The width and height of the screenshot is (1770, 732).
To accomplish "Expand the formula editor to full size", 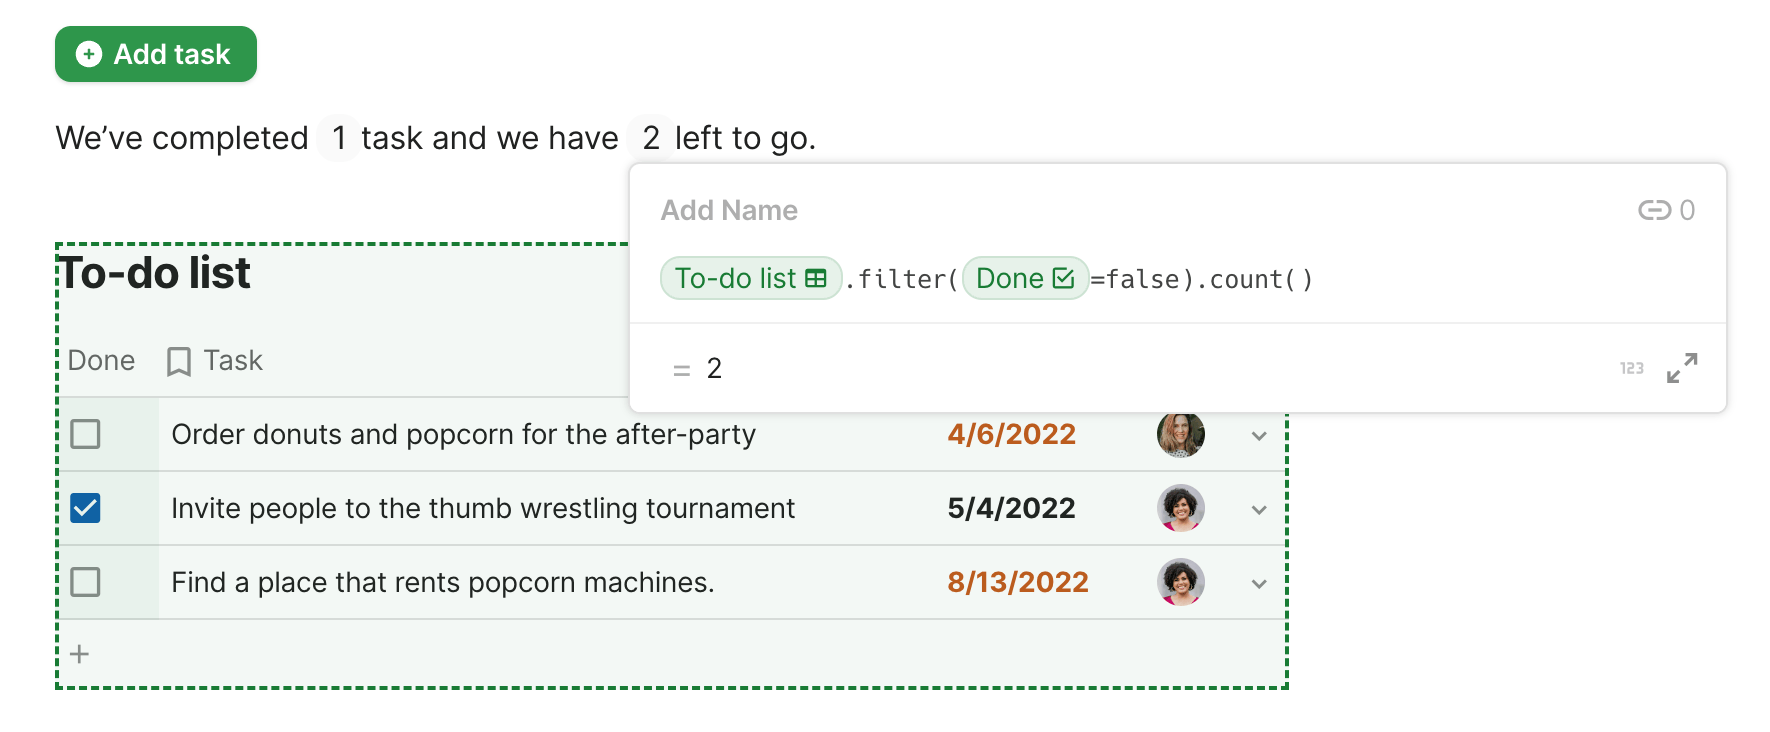I will tap(1682, 368).
